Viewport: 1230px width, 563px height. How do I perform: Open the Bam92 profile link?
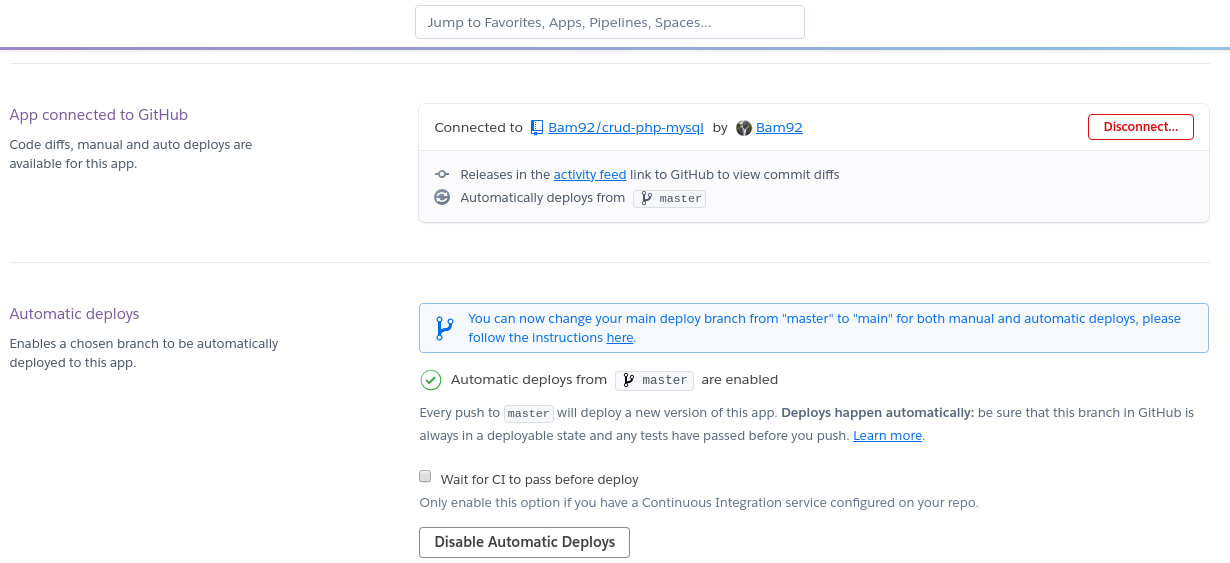point(779,128)
